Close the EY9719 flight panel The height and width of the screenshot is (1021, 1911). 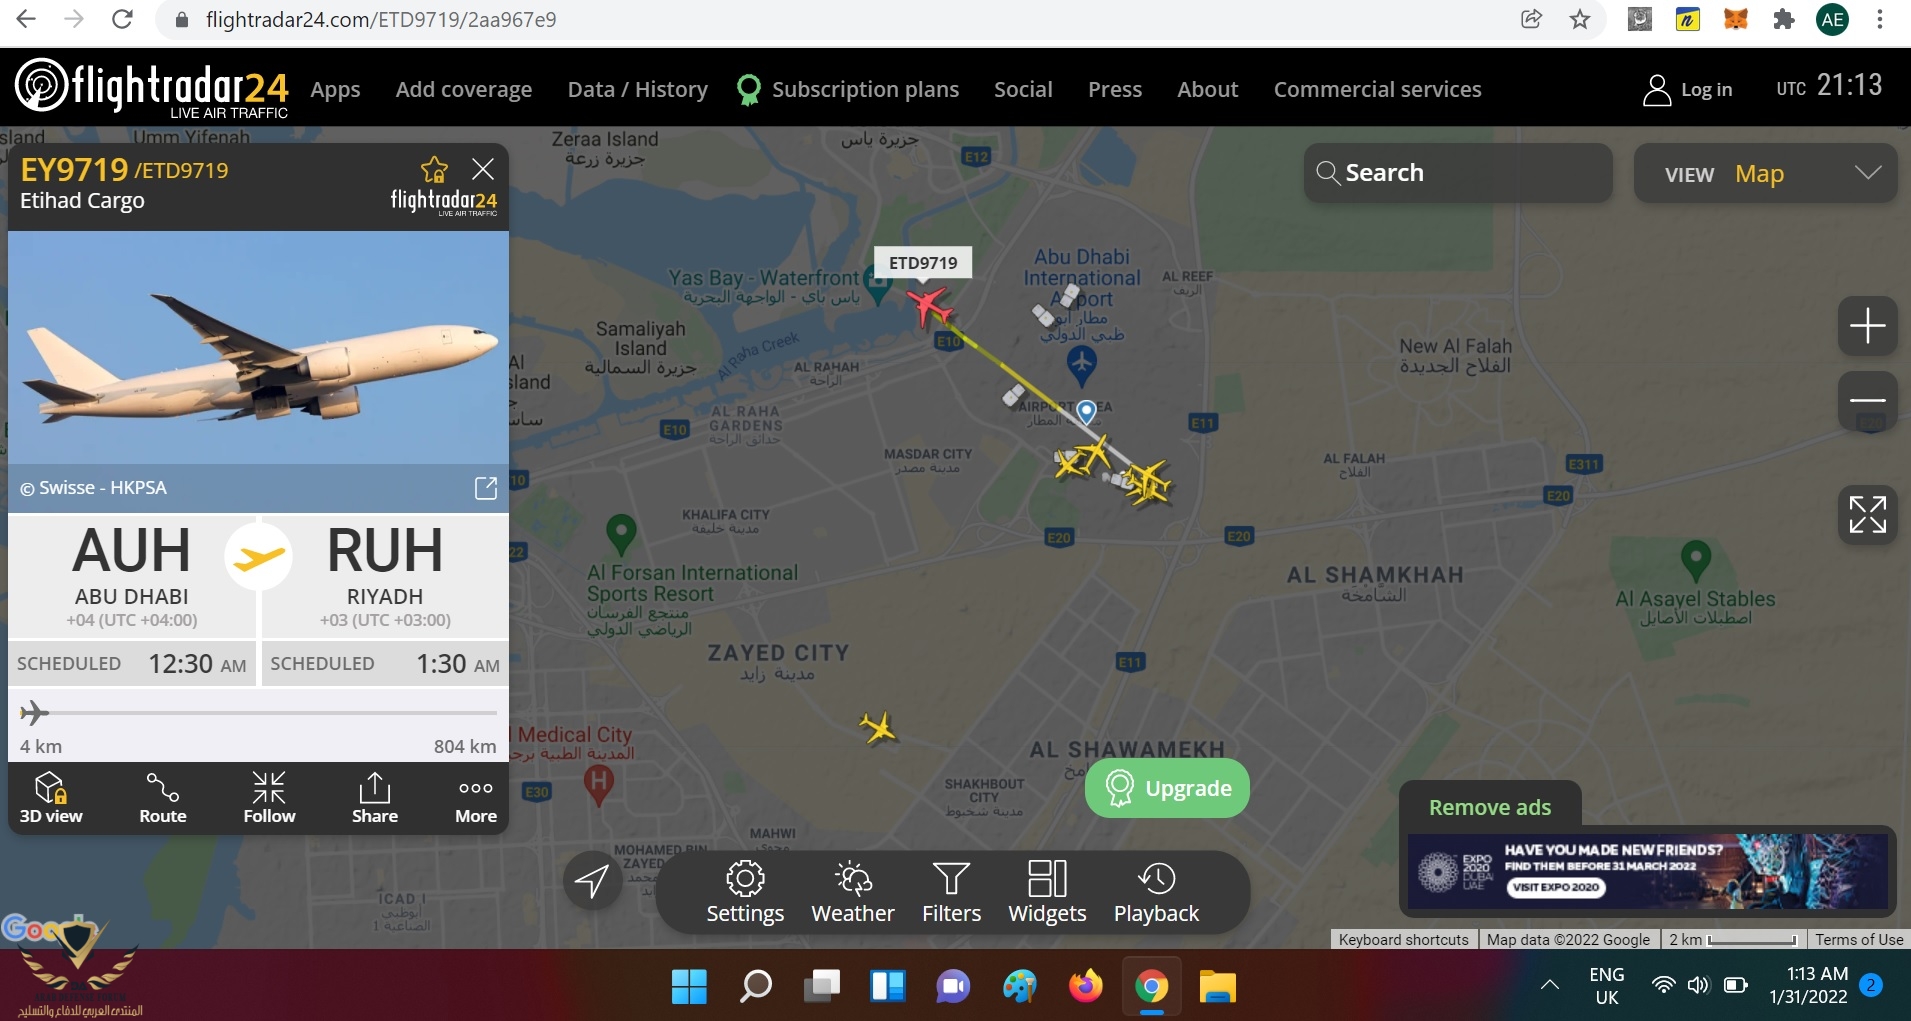point(483,169)
